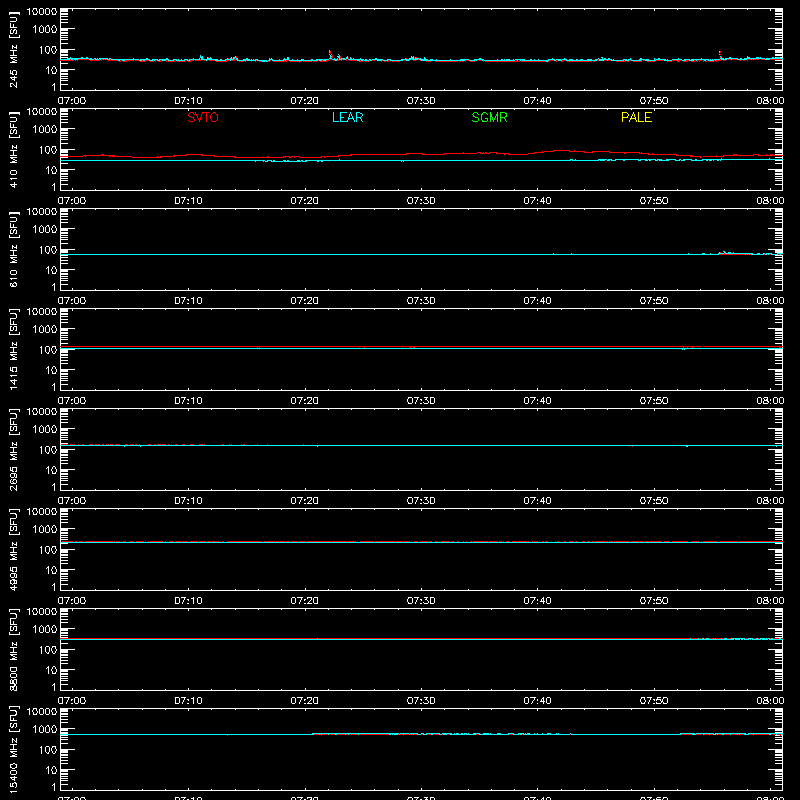Click 07:00 time label under 245 MHz plot
The width and height of the screenshot is (800, 800).
(72, 101)
